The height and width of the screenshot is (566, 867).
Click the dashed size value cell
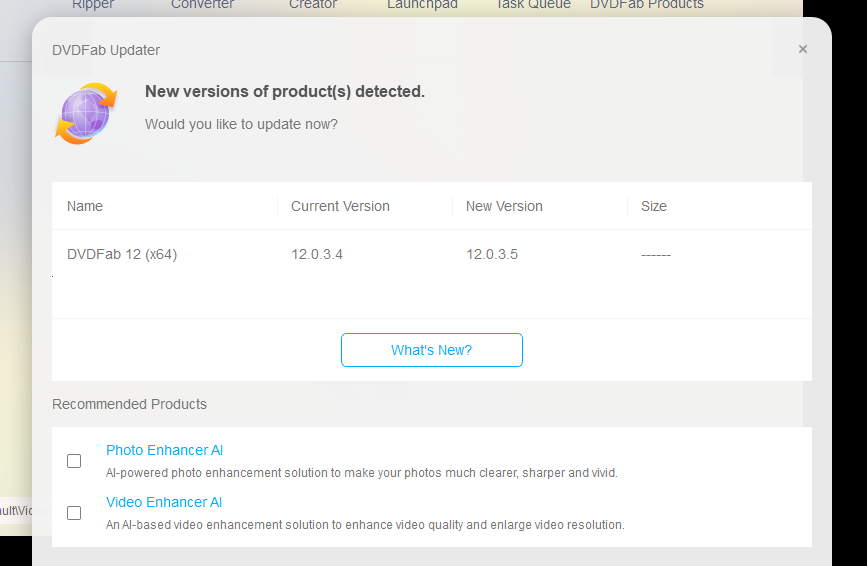(x=656, y=255)
